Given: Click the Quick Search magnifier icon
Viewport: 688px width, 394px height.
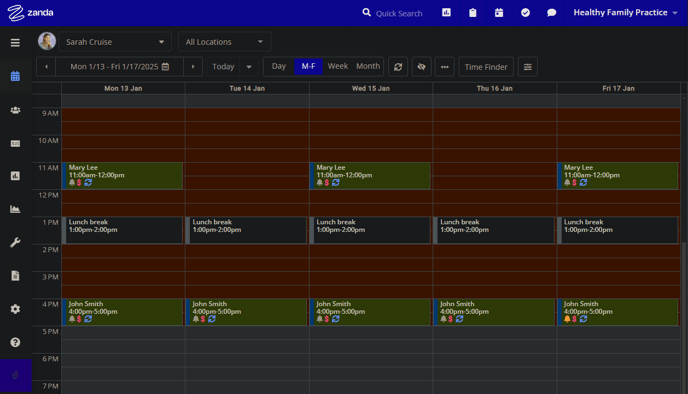Looking at the screenshot, I should (366, 13).
